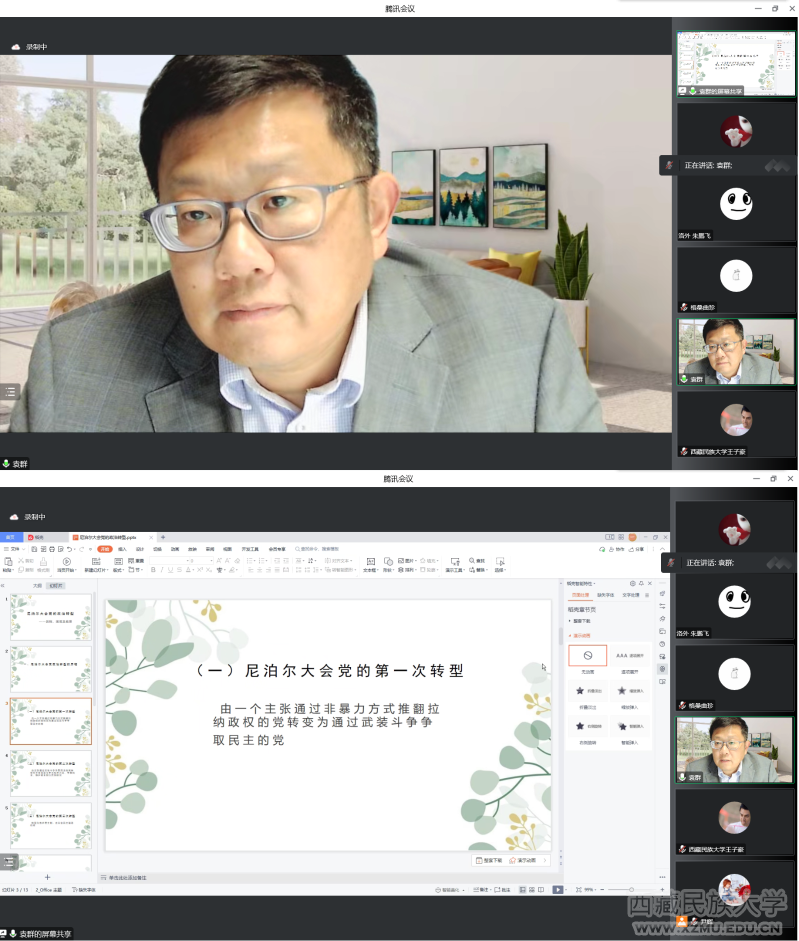The height and width of the screenshot is (941, 799).
Task: Add slide with plus below thumbnails
Action: [47, 877]
